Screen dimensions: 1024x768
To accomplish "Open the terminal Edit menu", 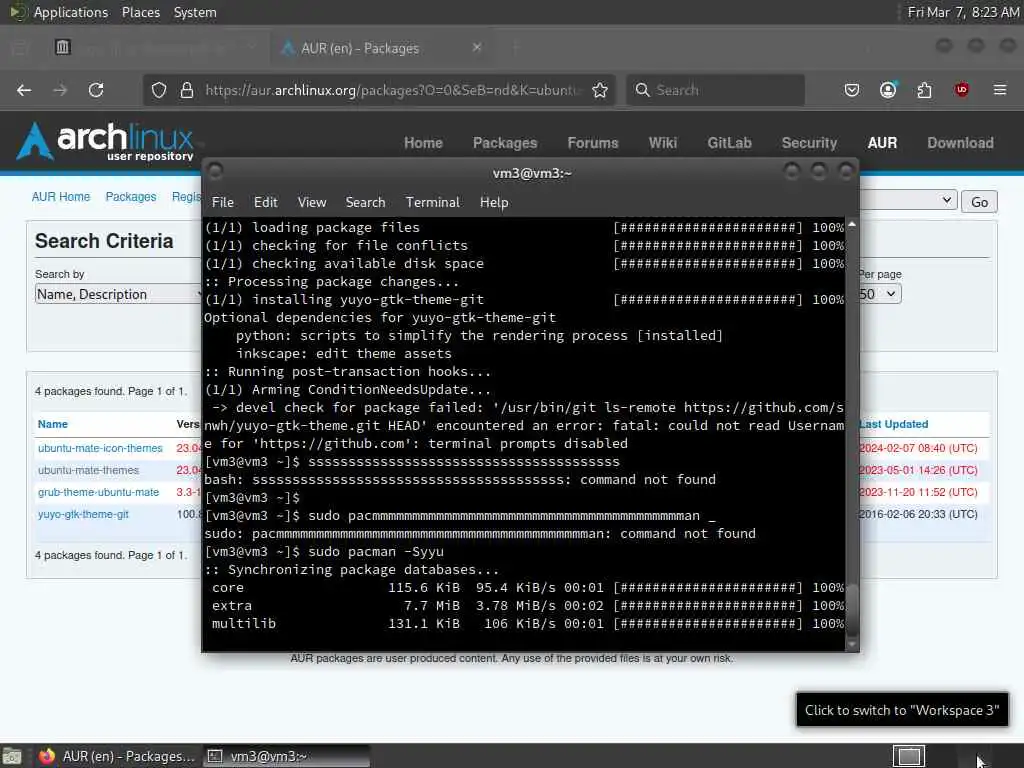I will pos(266,202).
